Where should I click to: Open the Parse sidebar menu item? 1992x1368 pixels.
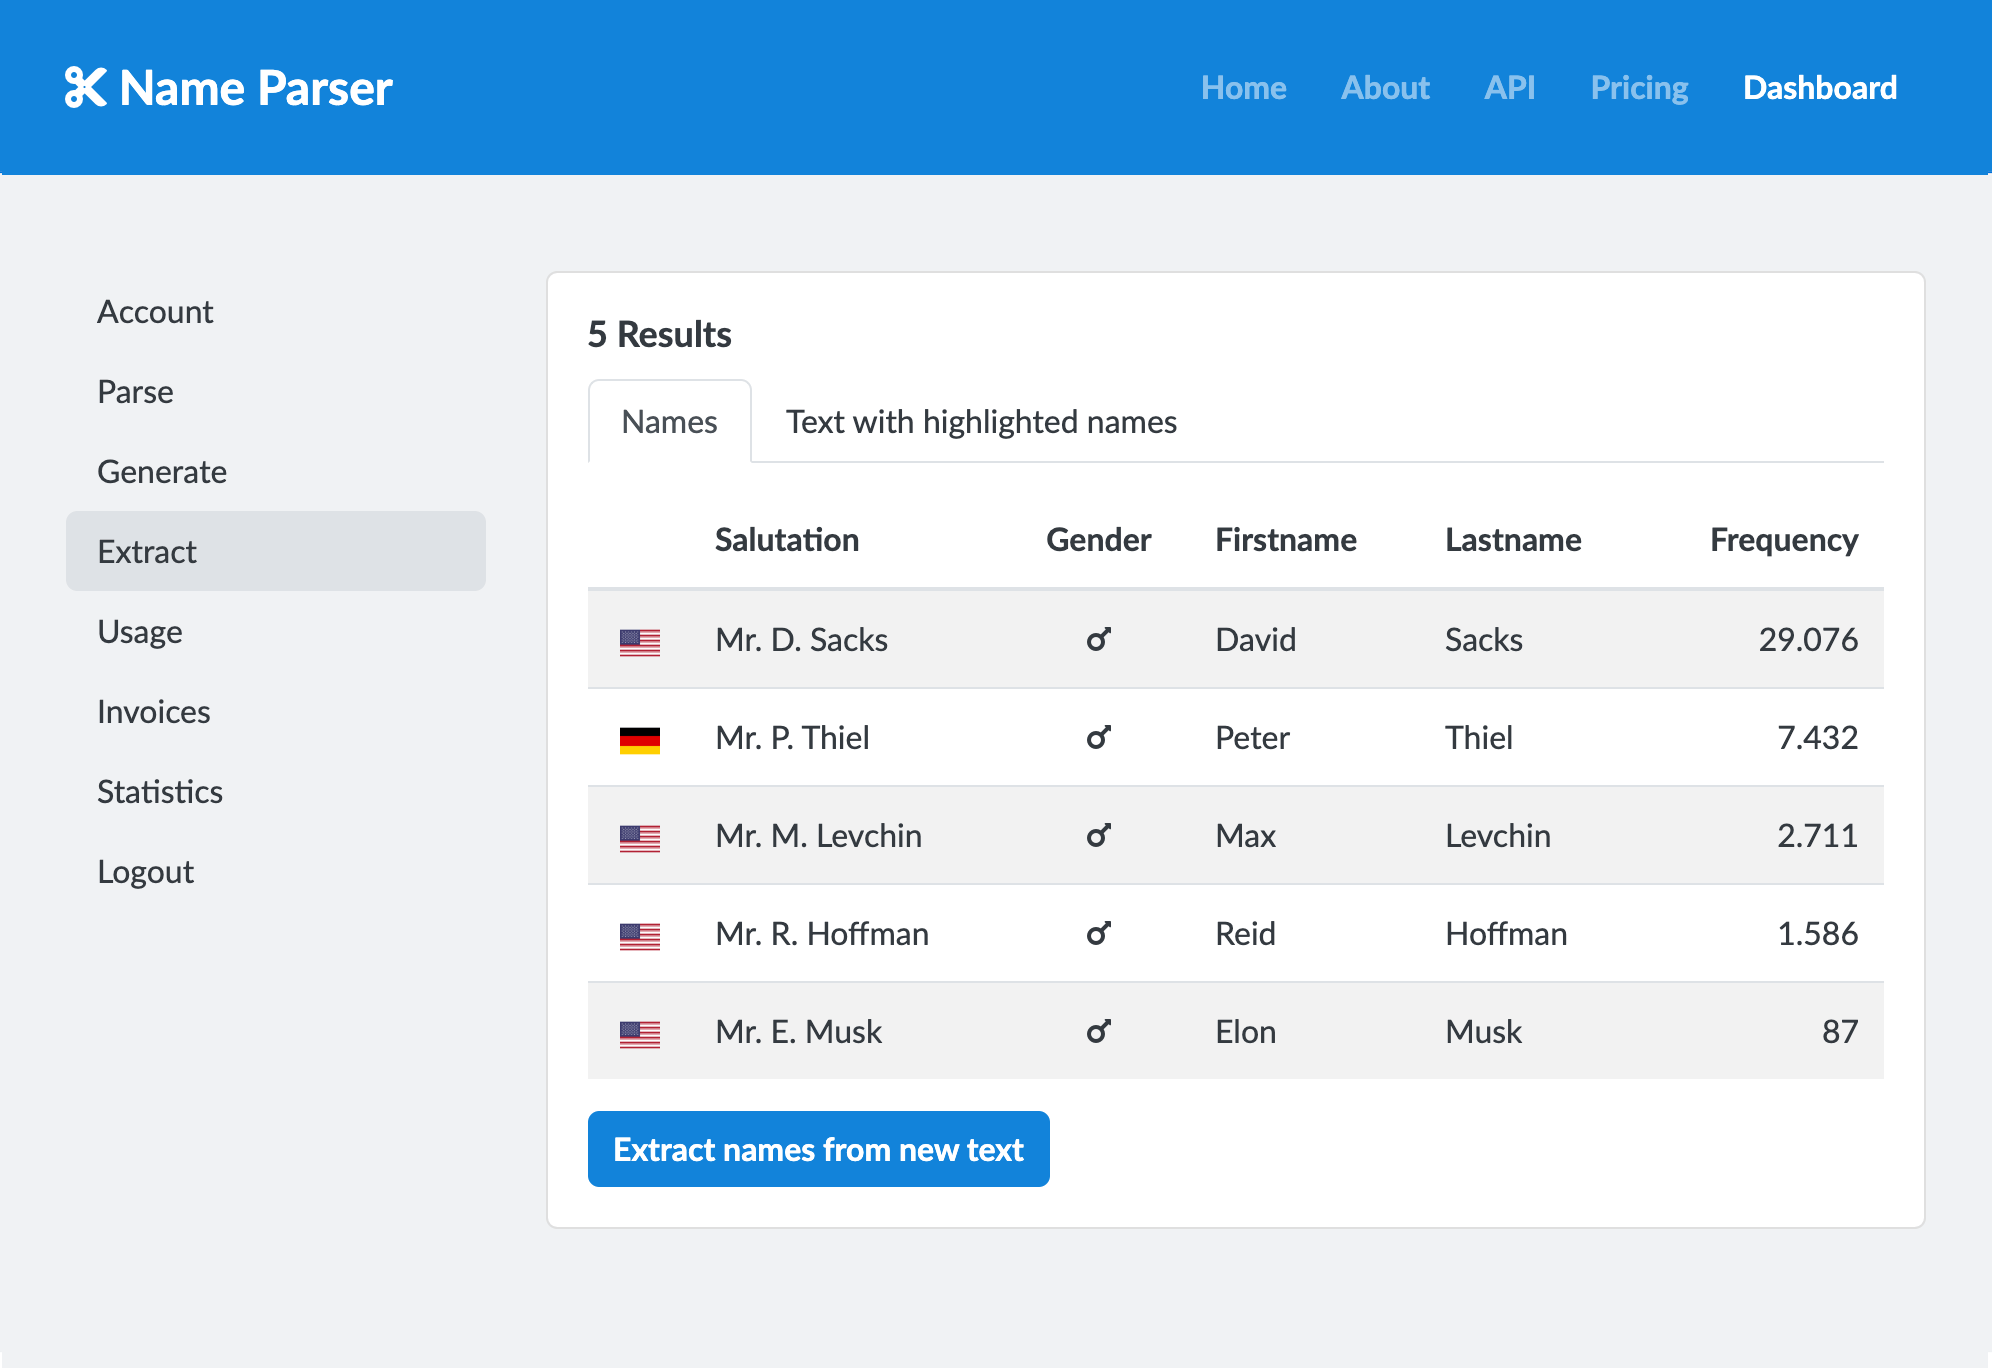pos(135,390)
